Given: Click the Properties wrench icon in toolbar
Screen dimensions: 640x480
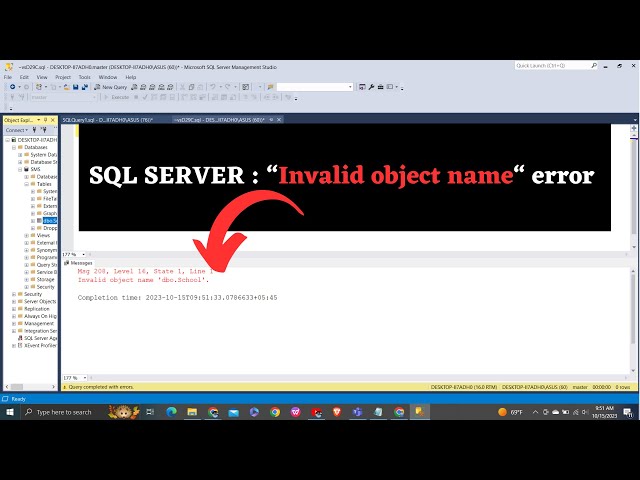Looking at the screenshot, I should tap(371, 87).
